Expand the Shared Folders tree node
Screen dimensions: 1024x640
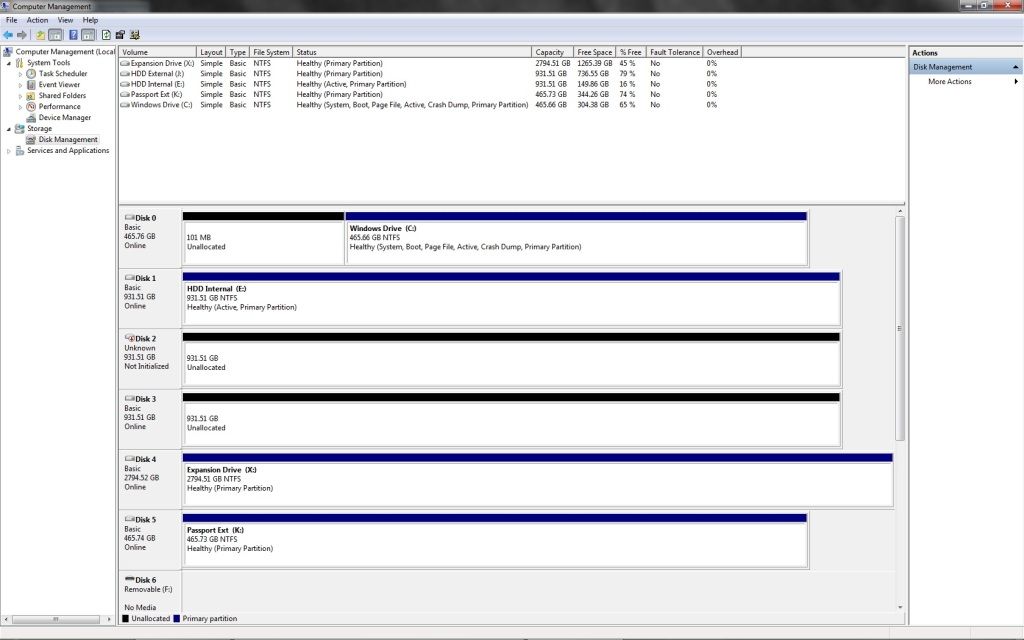(20, 96)
